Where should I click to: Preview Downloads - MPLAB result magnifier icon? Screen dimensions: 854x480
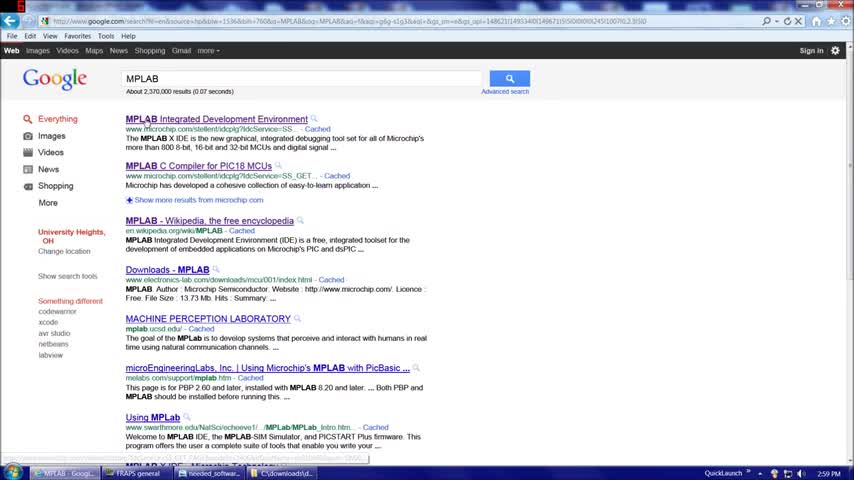click(x=216, y=269)
